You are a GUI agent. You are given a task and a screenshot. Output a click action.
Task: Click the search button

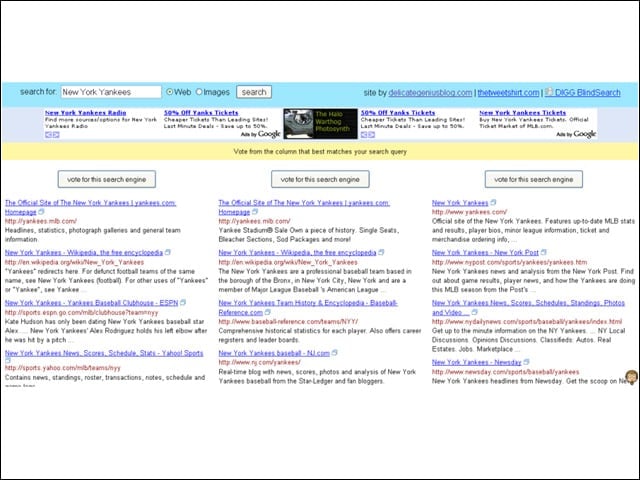pyautogui.click(x=254, y=92)
